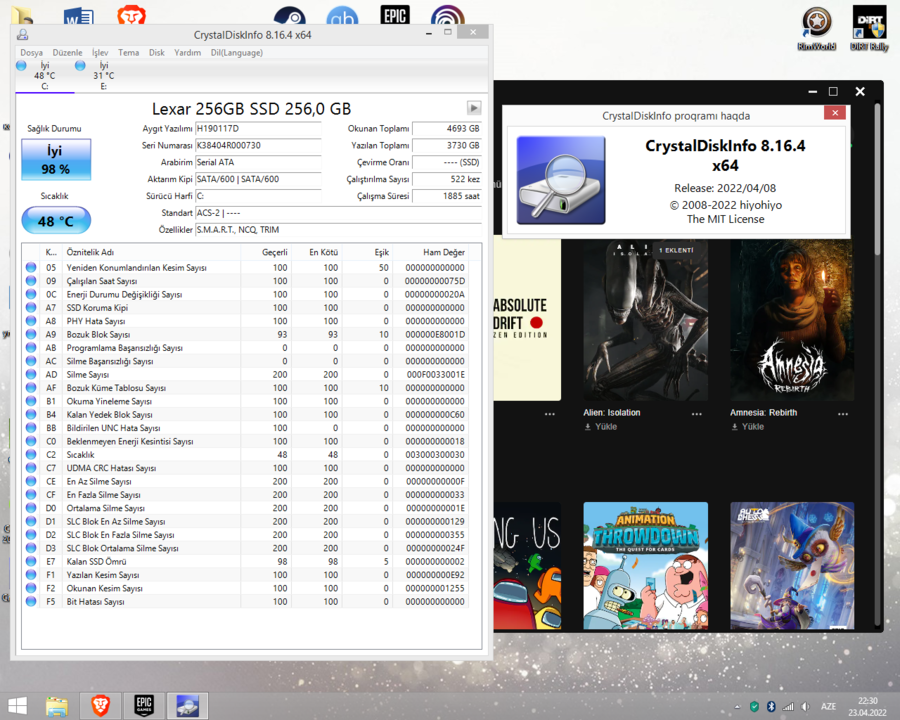Open the security shield tray icon

[754, 707]
